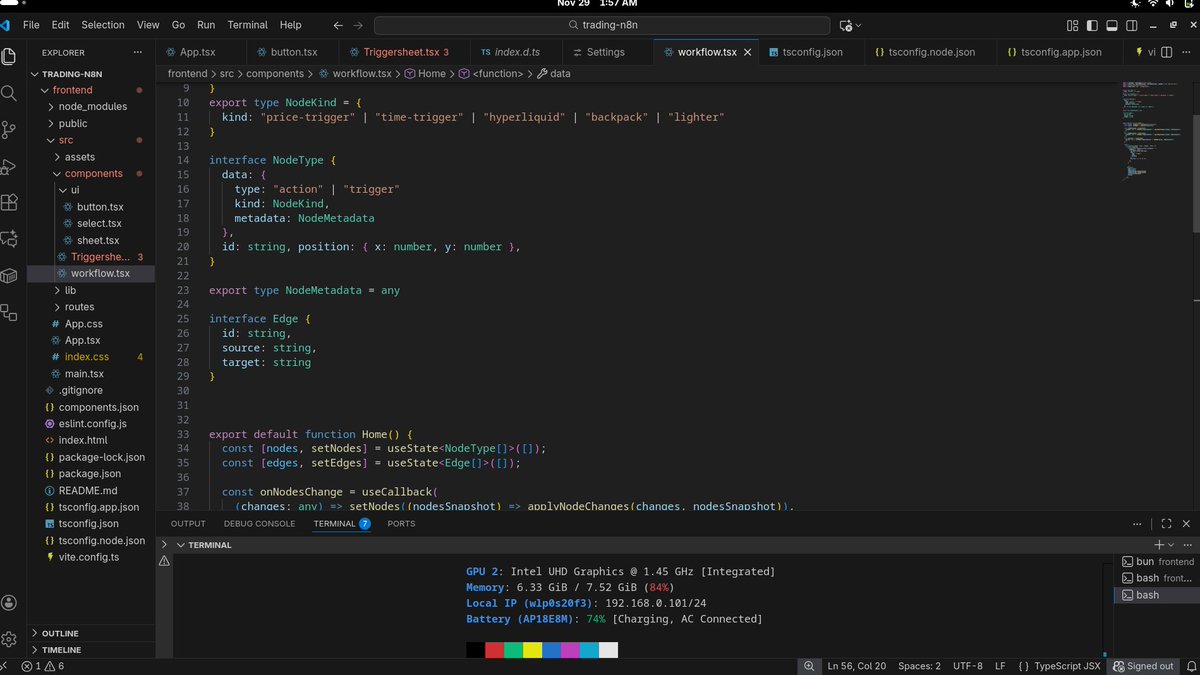Screen dimensions: 1200x675
Task: Collapse the frontend folder
Action: point(45,90)
